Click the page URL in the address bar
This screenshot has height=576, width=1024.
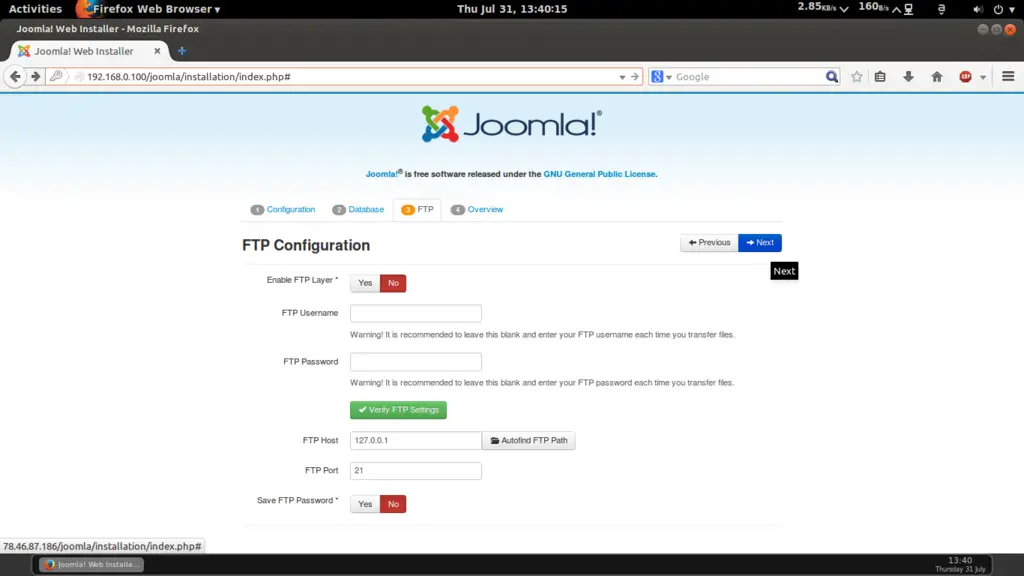[x=189, y=76]
